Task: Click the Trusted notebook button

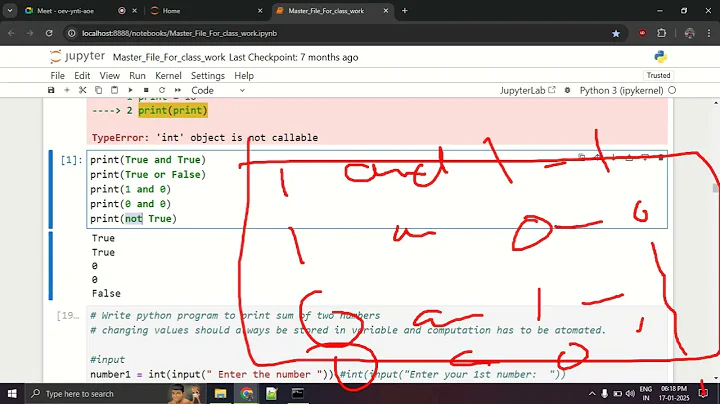Action: (x=658, y=75)
